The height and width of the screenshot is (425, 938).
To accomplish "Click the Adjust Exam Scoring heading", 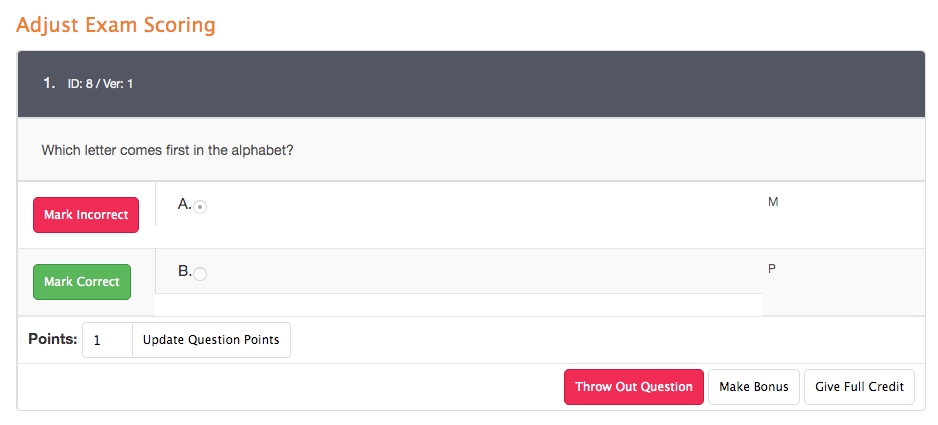I will 116,24.
